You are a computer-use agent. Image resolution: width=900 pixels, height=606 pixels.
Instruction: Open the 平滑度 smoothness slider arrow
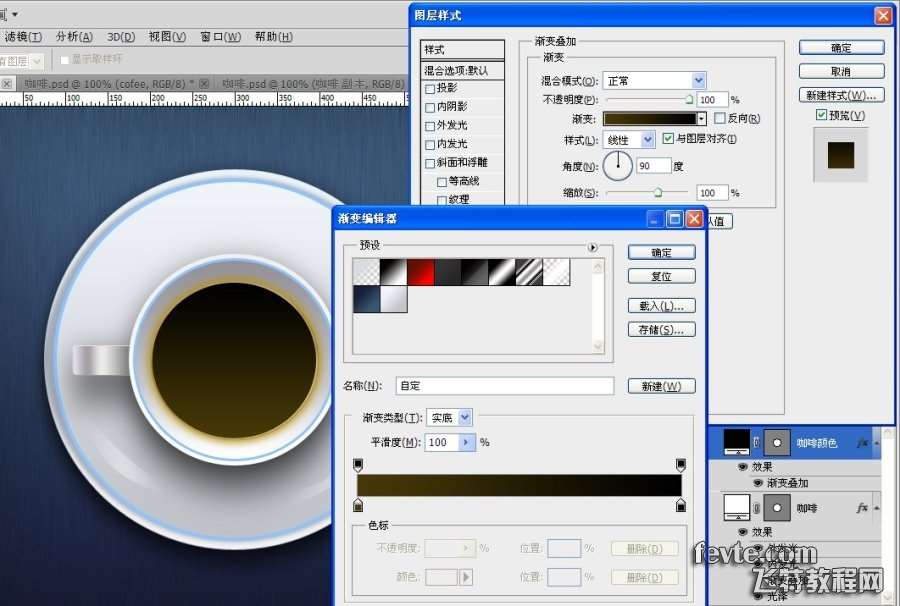(x=467, y=442)
